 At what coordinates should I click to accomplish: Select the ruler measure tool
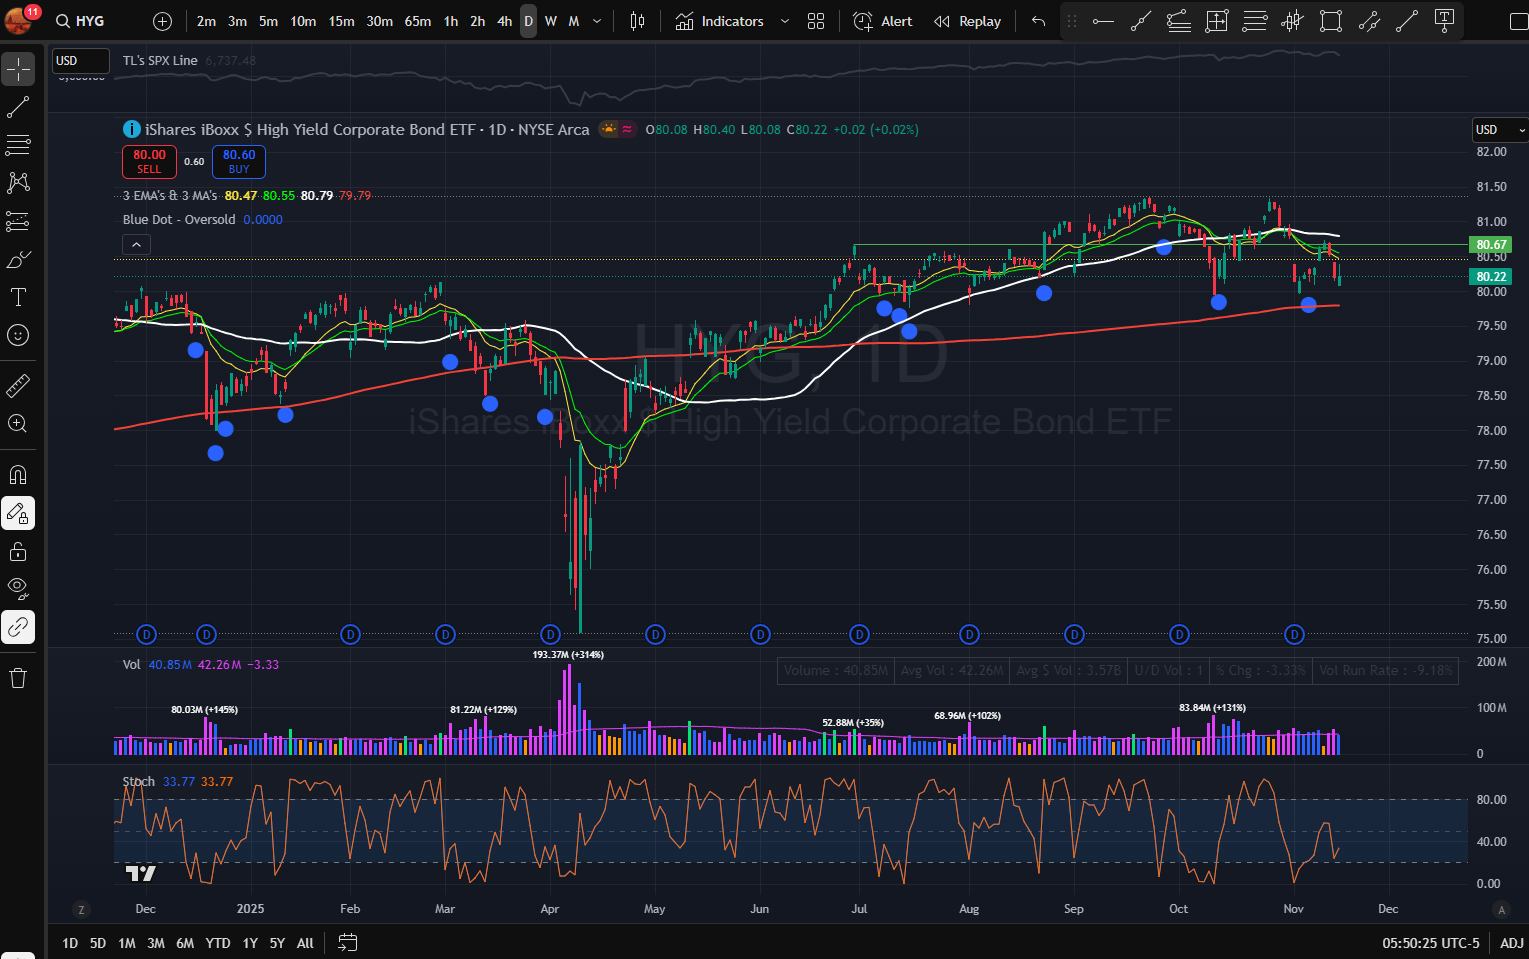(x=18, y=385)
